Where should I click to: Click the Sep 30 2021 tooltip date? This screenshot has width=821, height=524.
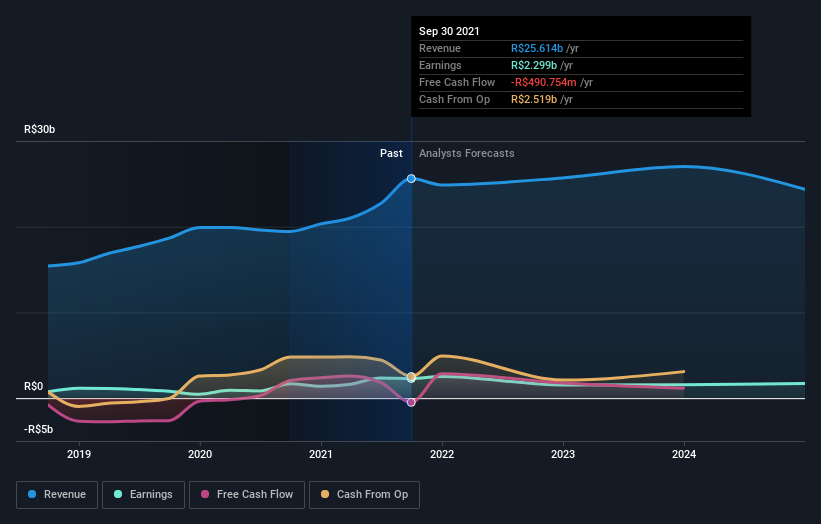449,31
